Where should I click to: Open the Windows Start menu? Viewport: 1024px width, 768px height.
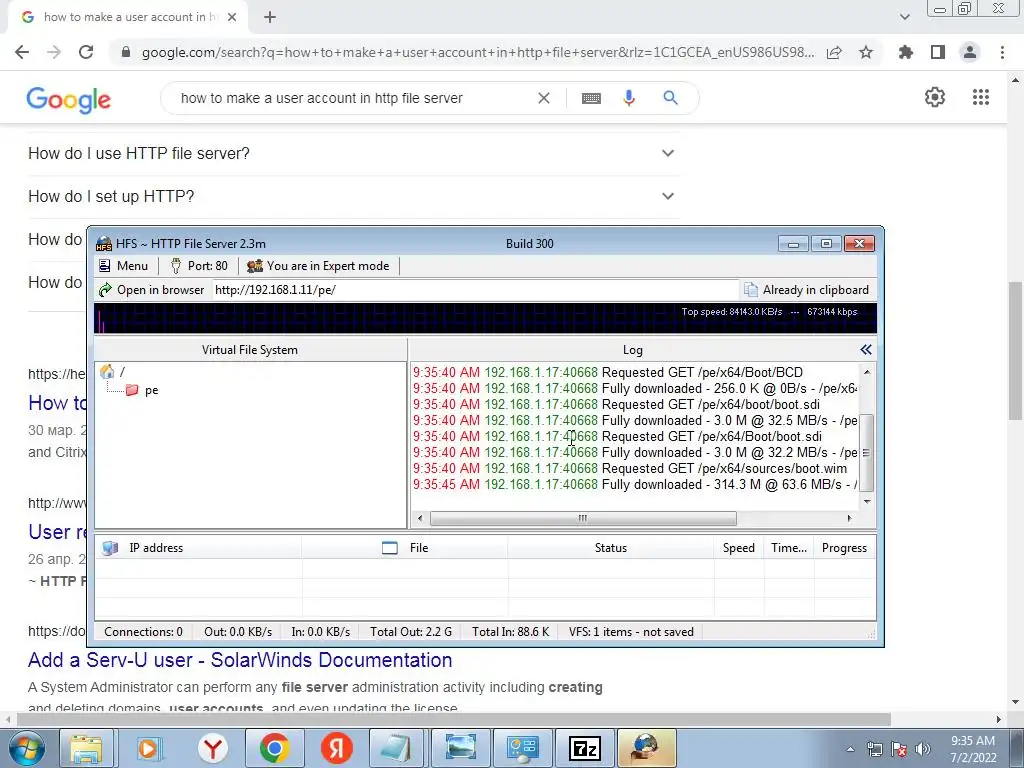coord(26,748)
